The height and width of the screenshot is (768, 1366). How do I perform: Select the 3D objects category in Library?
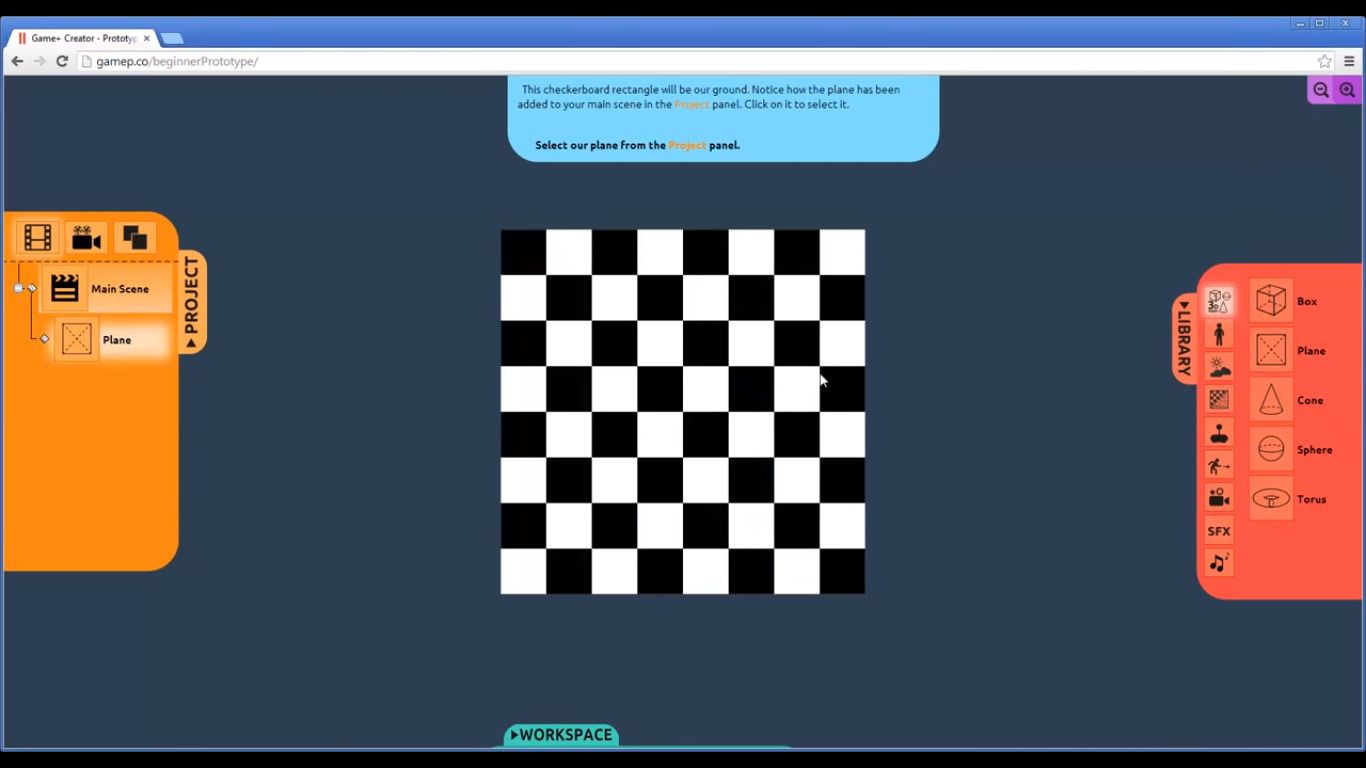[x=1218, y=301]
